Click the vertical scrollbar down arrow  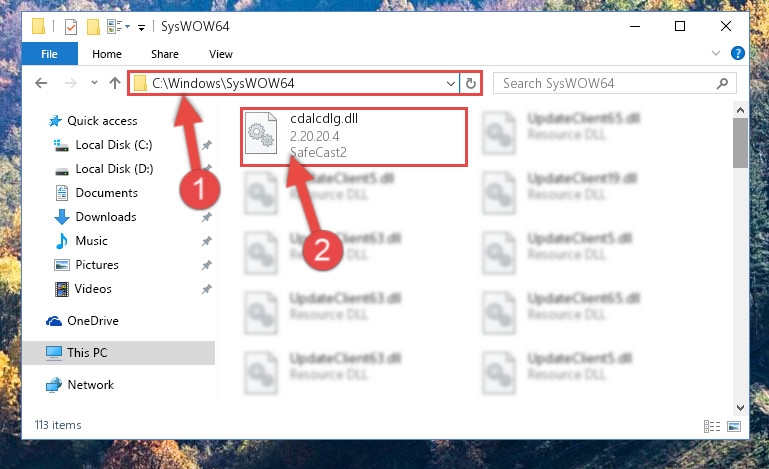click(x=740, y=408)
